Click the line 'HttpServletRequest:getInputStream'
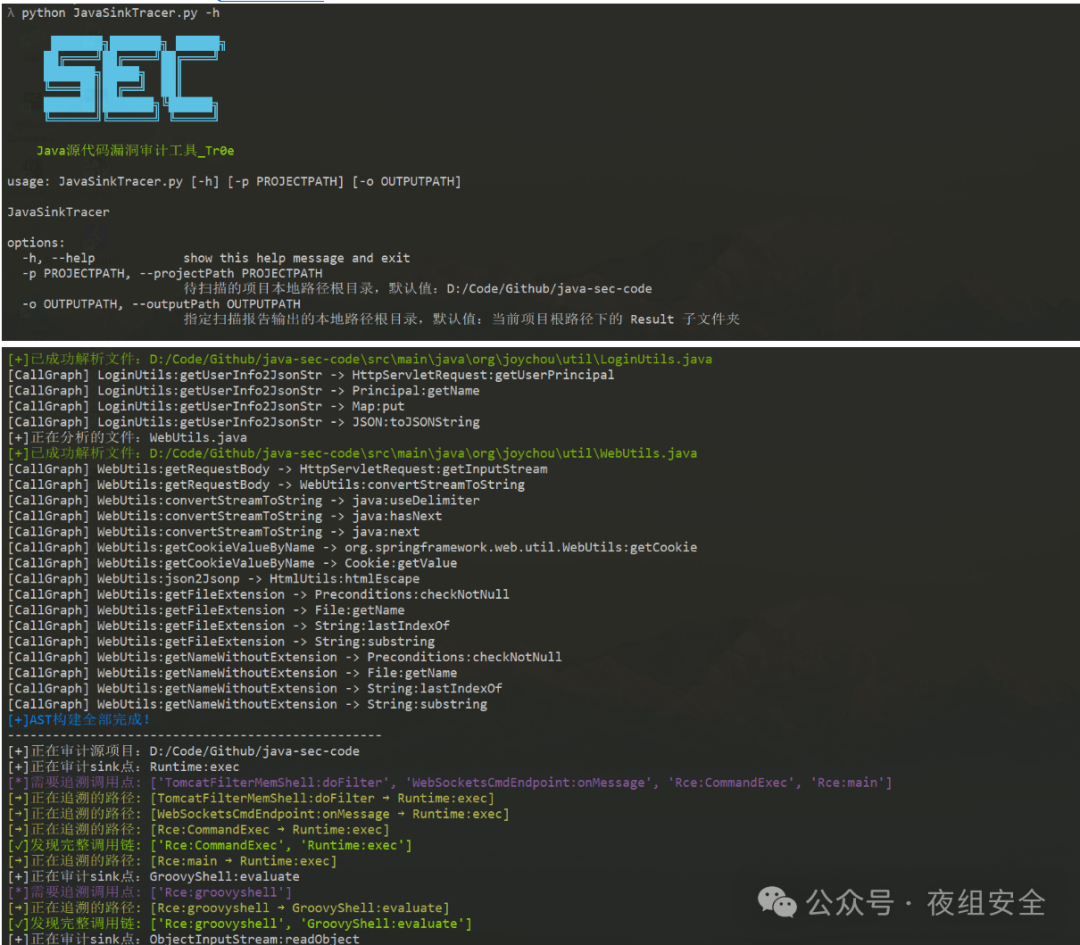 (x=278, y=469)
